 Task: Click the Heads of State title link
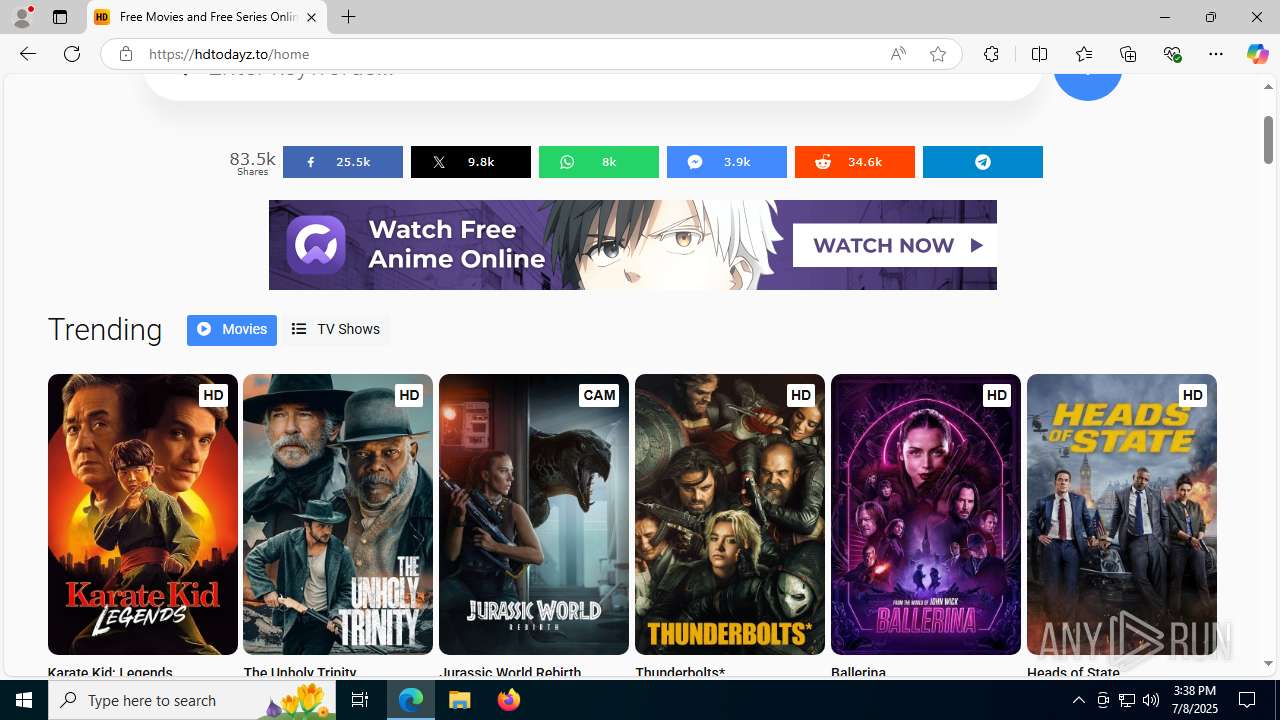pyautogui.click(x=1073, y=672)
